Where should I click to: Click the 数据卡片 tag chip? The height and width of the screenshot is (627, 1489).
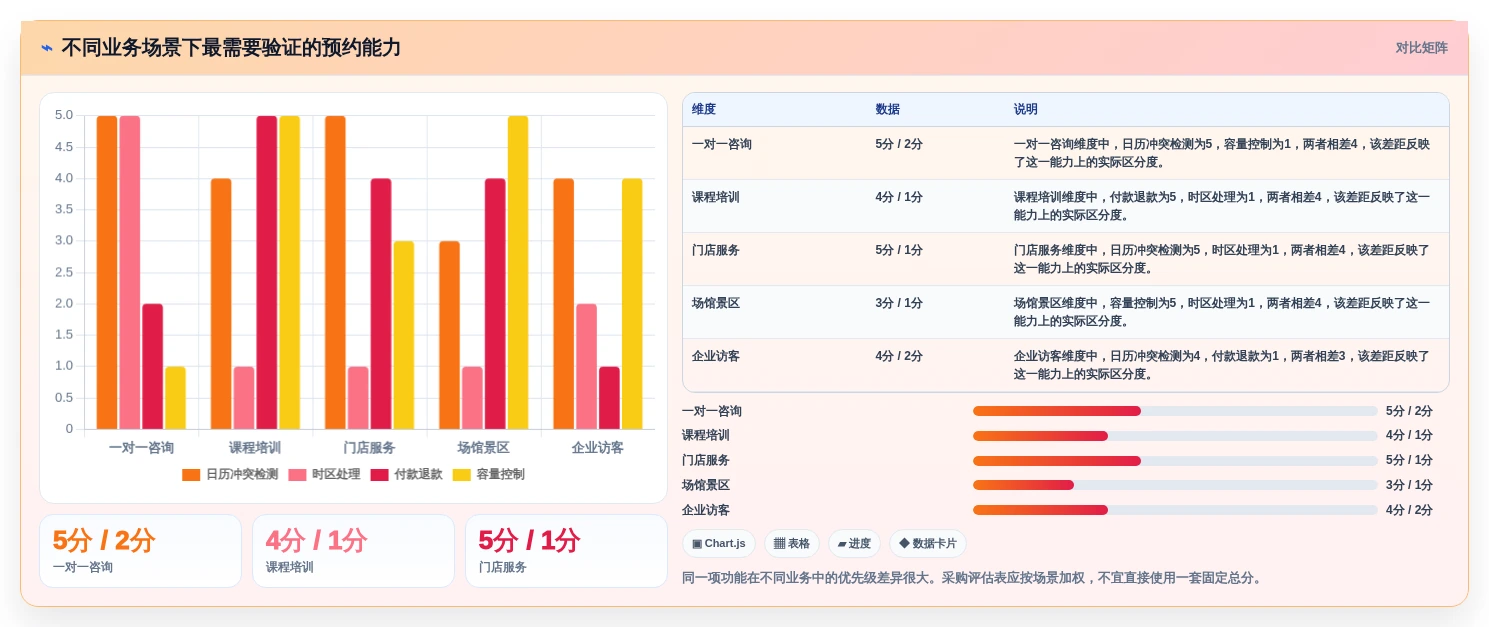click(x=927, y=544)
